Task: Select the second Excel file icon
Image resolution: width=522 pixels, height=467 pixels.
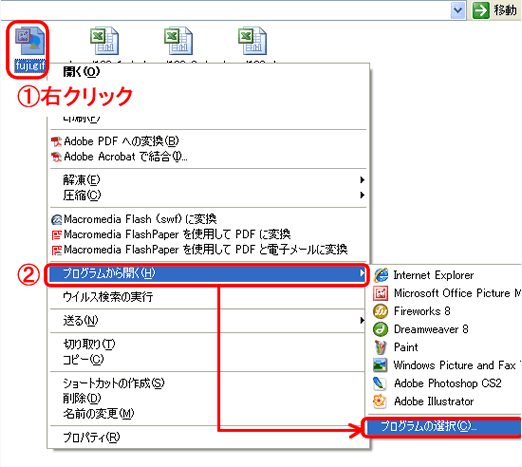Action: coord(178,41)
